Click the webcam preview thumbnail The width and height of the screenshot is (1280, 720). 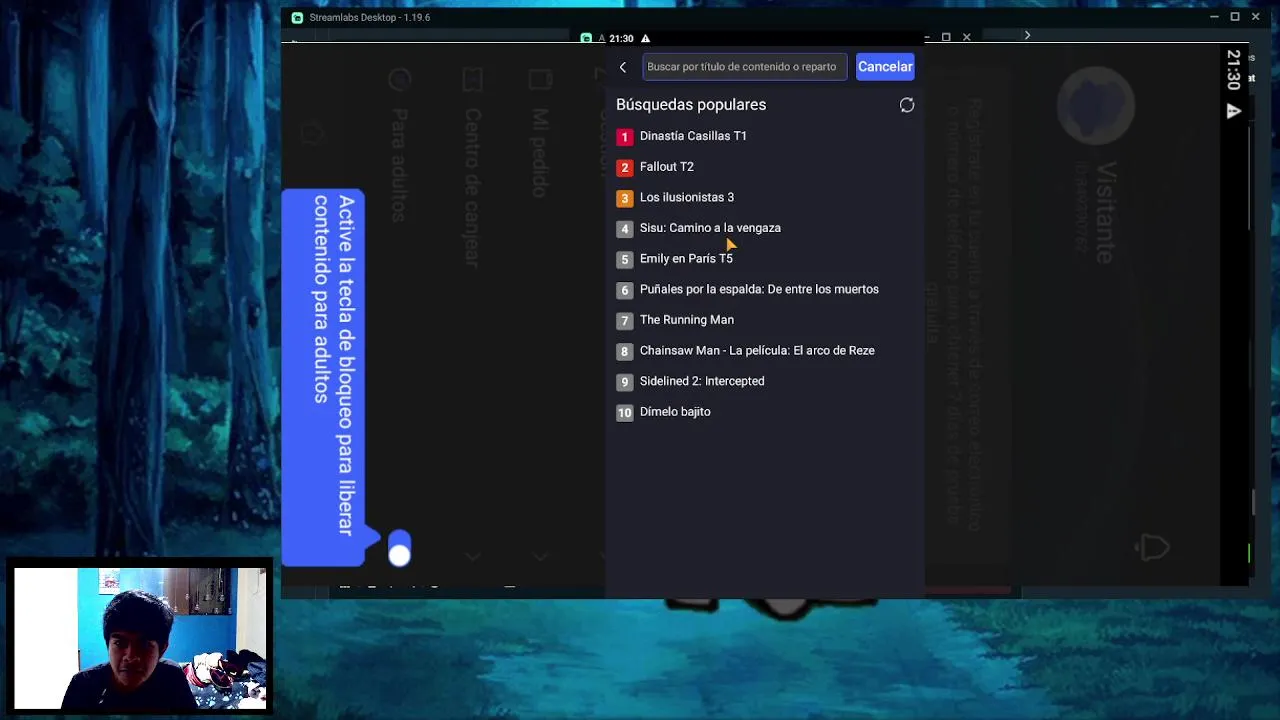click(x=141, y=638)
